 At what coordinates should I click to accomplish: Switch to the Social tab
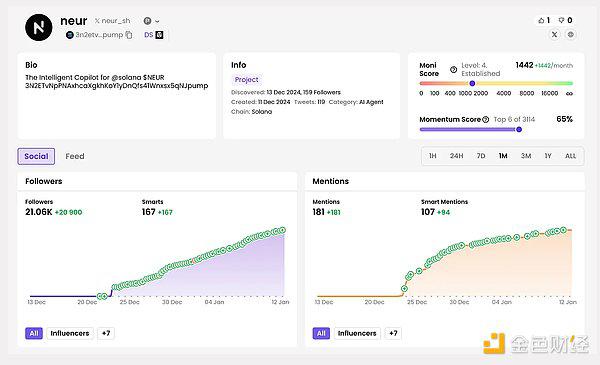[x=36, y=156]
